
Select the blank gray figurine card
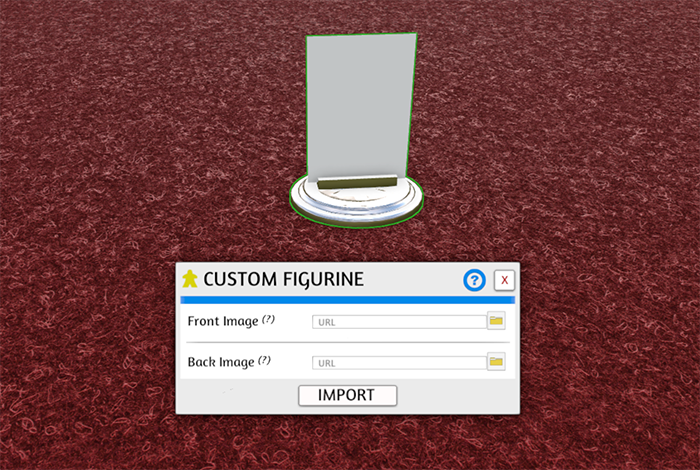[361, 107]
